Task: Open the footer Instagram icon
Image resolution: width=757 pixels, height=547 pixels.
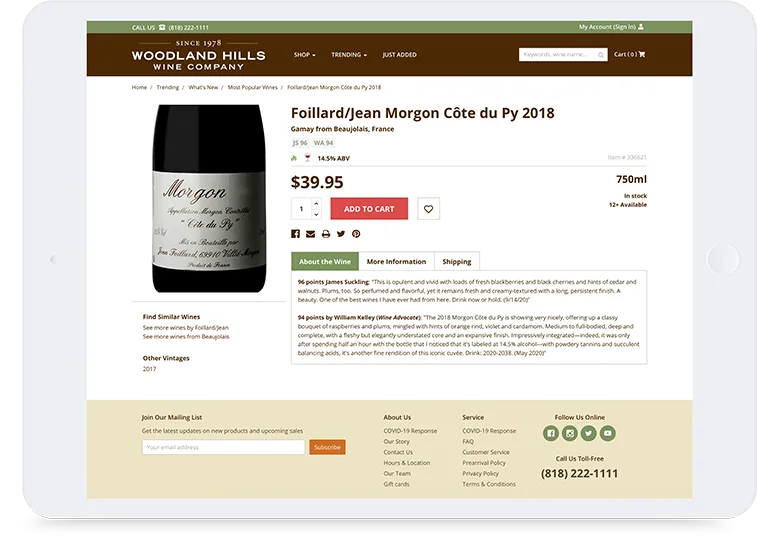Action: (x=569, y=433)
